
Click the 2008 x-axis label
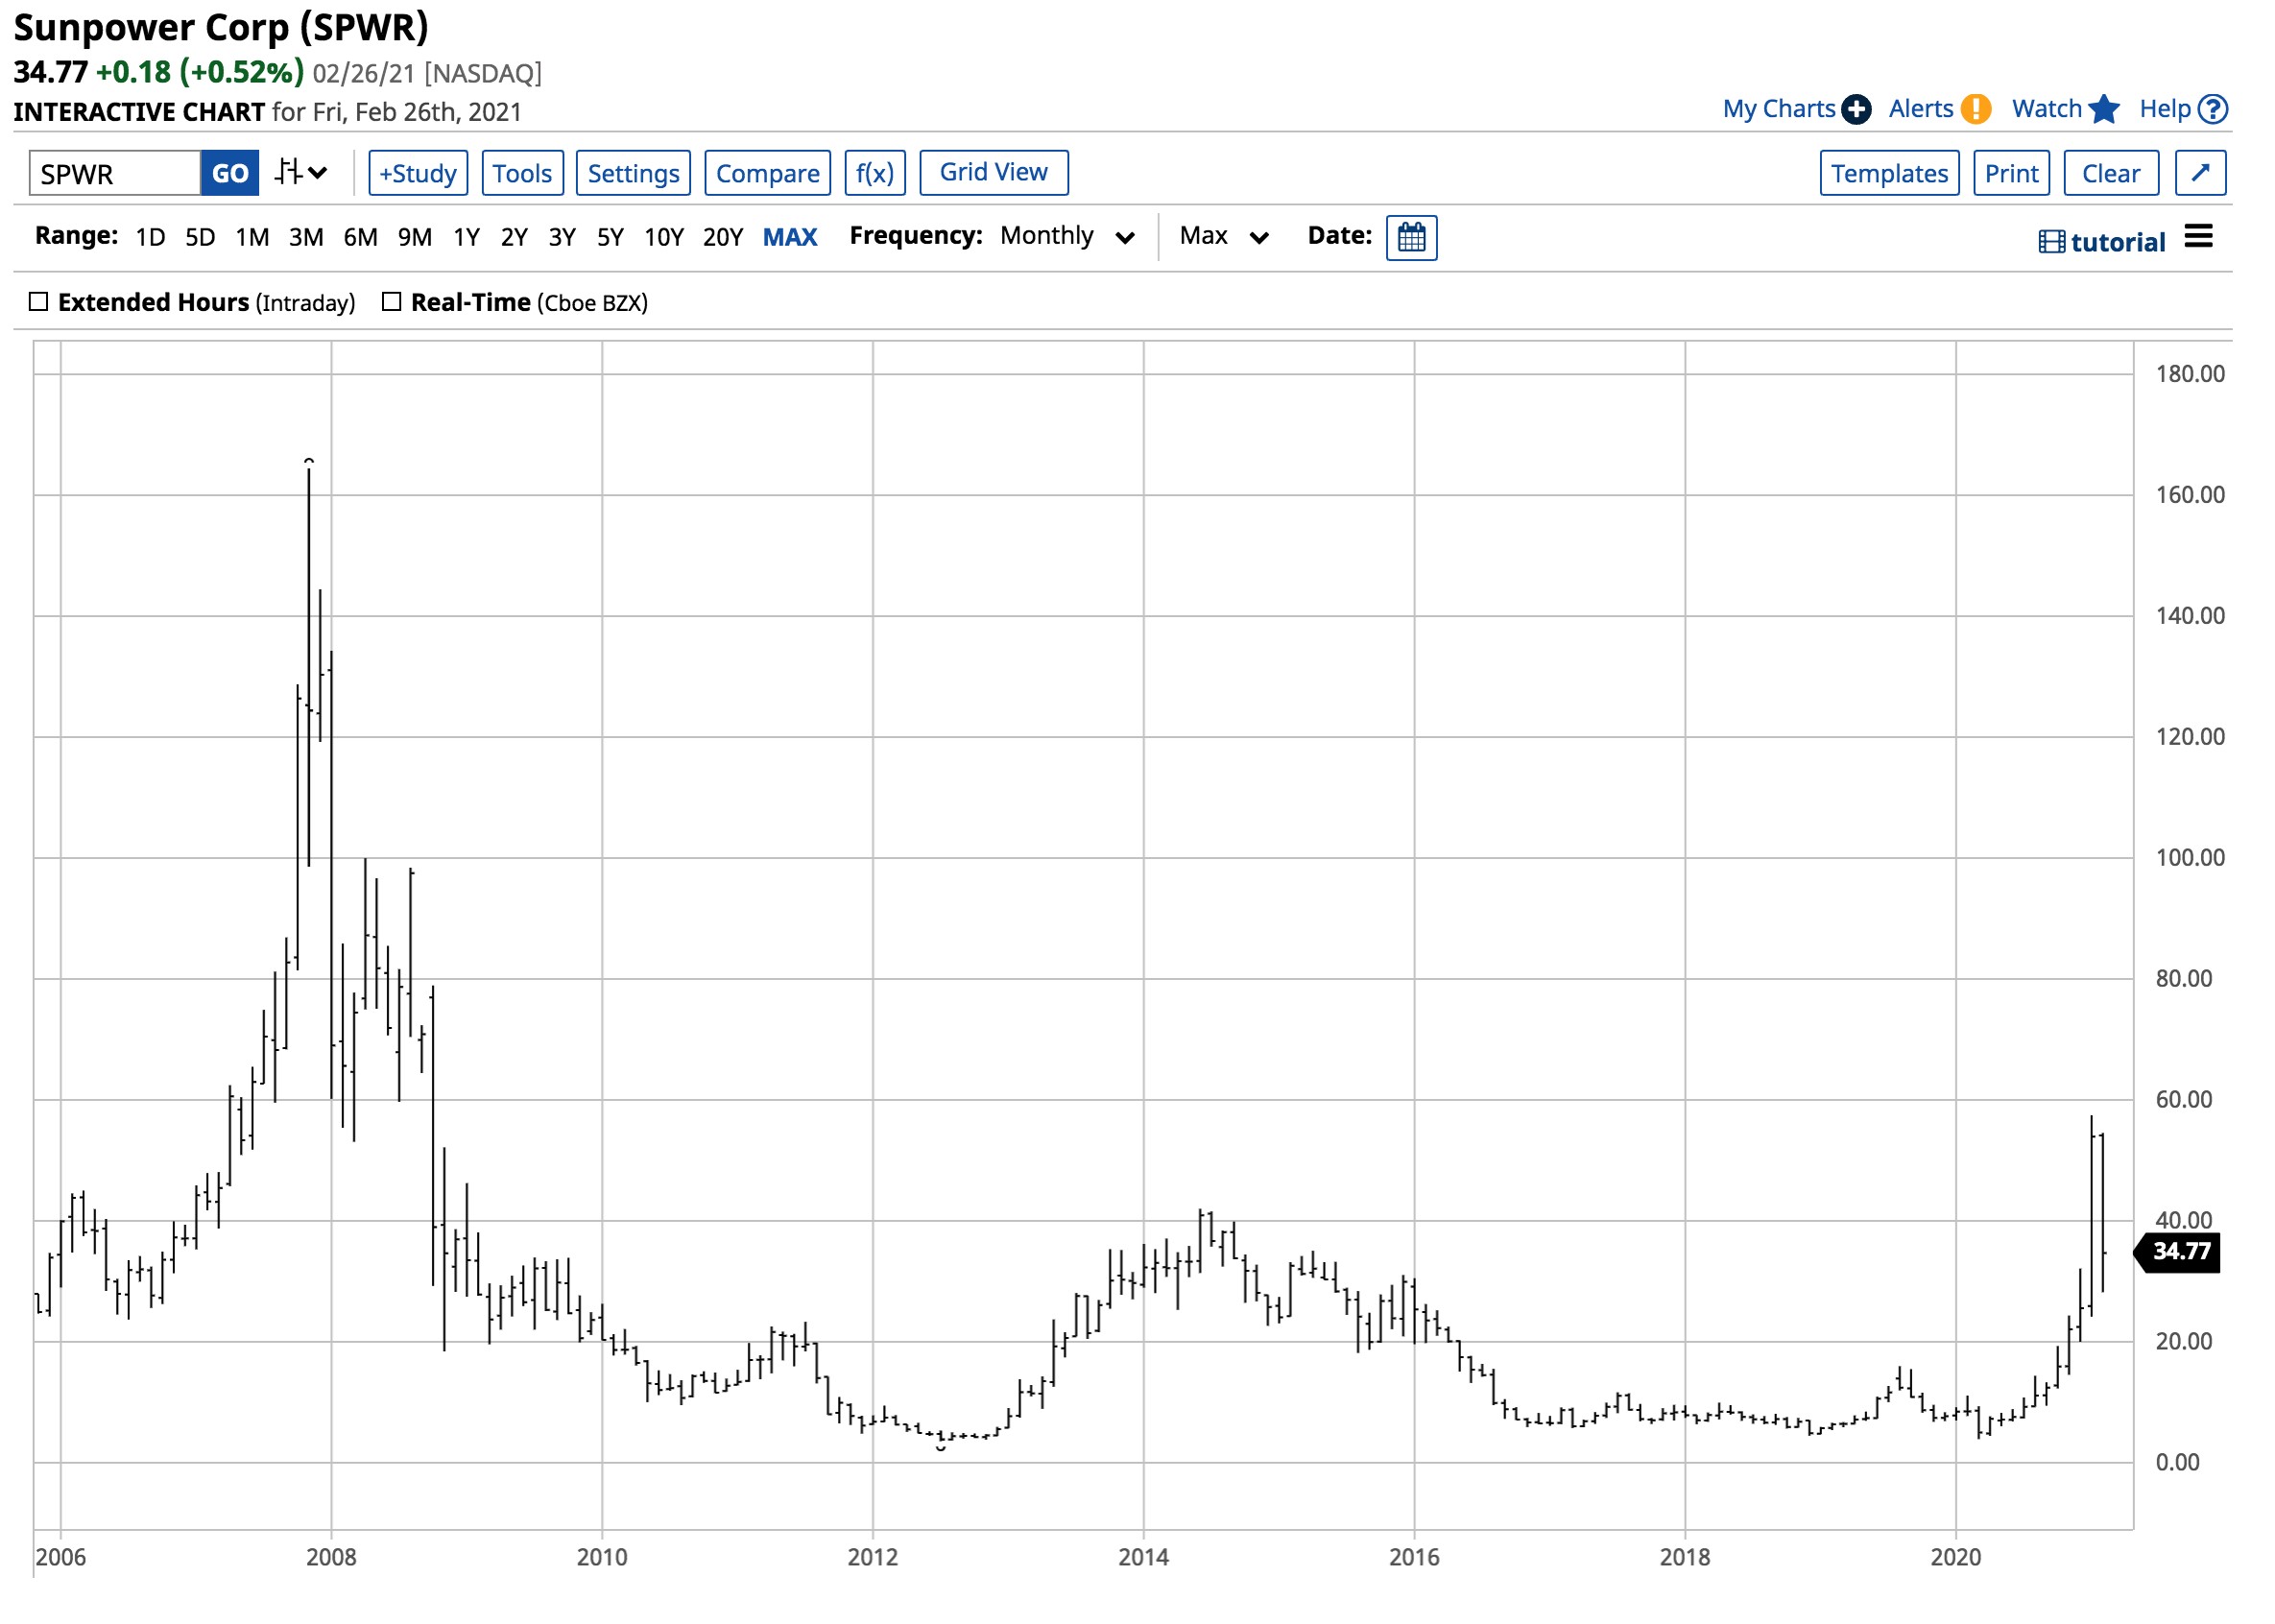click(x=330, y=1557)
